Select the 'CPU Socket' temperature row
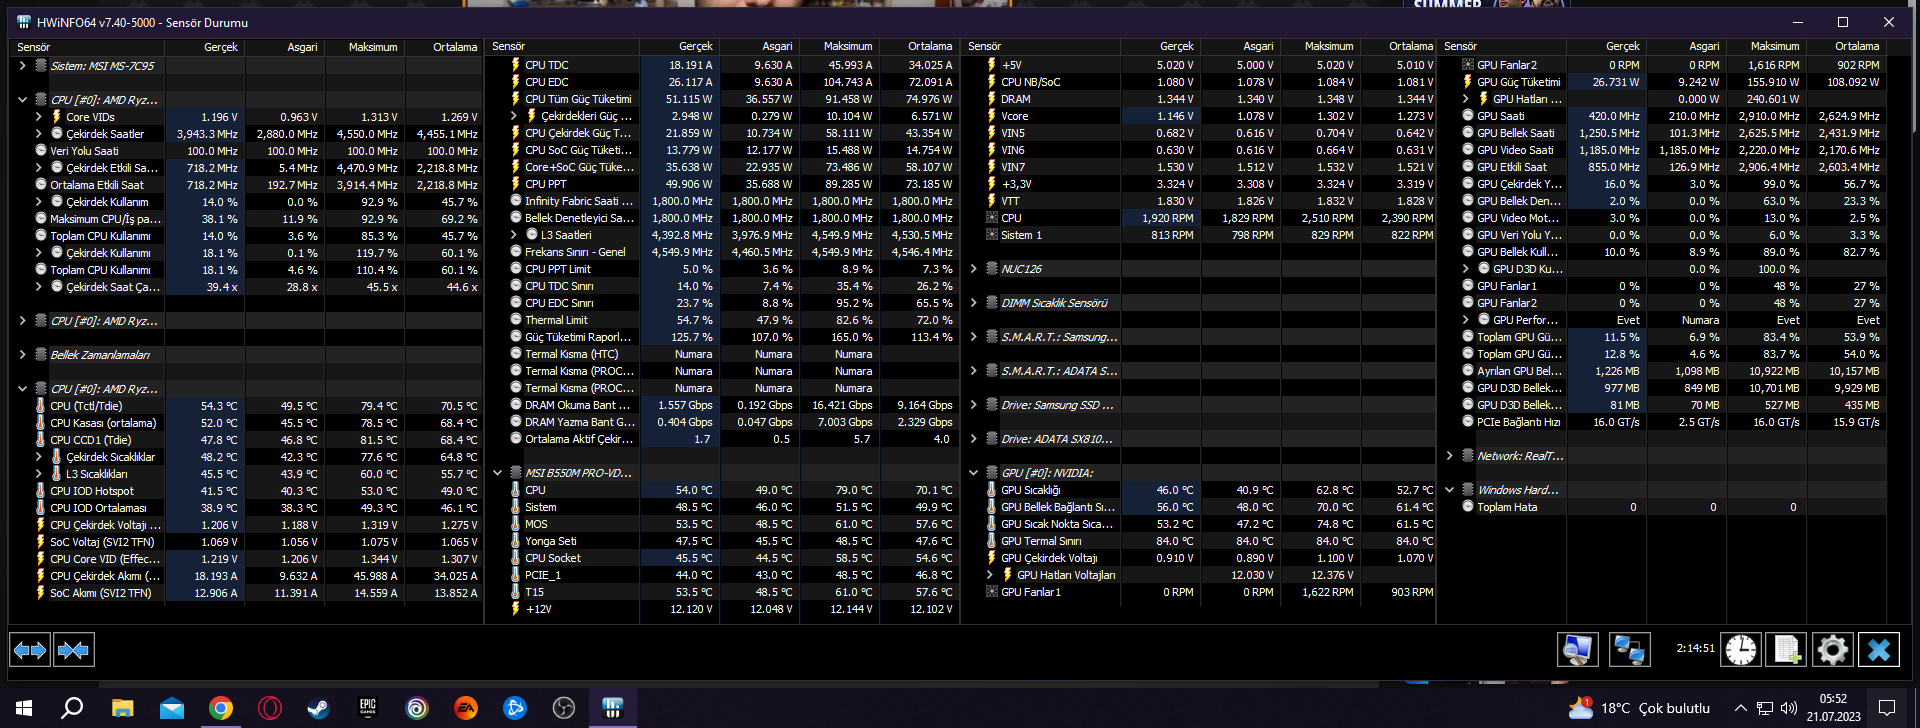This screenshot has height=728, width=1920. 722,558
